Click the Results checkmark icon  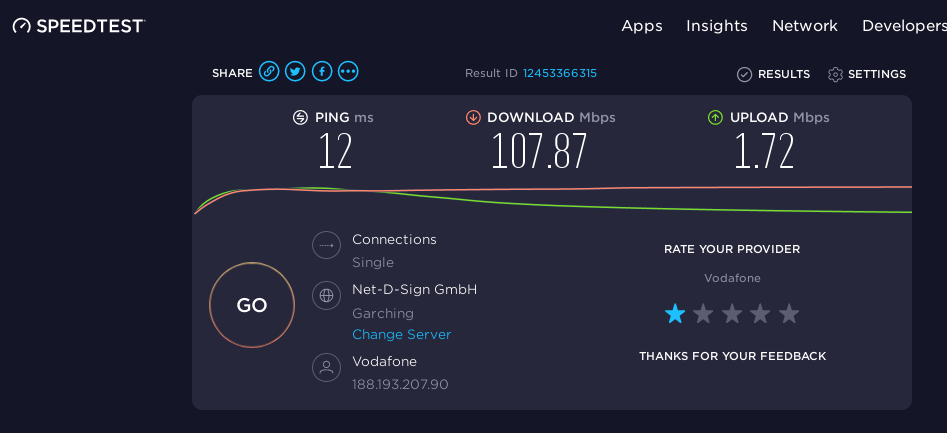pyautogui.click(x=744, y=74)
